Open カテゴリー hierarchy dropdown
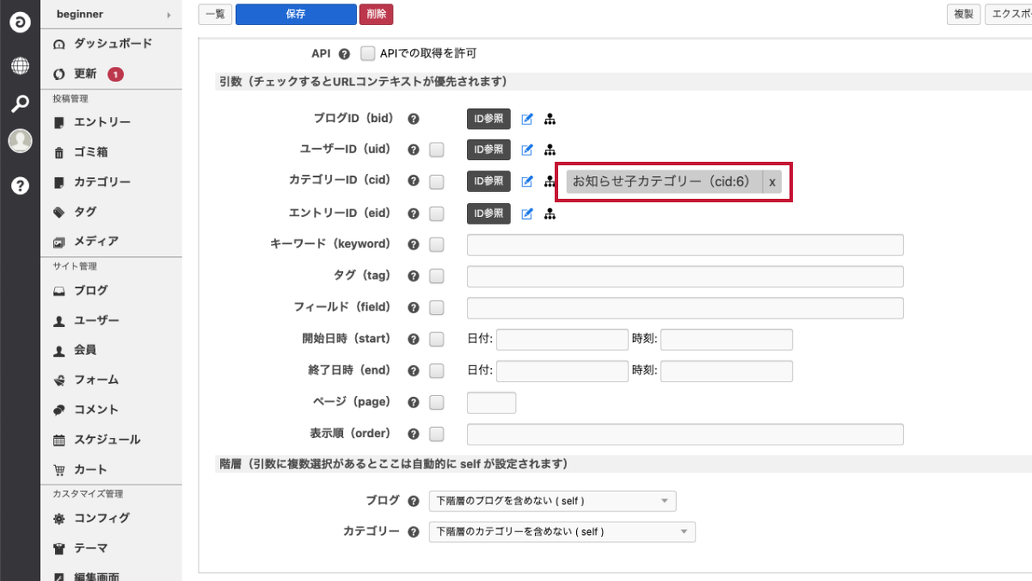The image size is (1032, 581). 561,532
